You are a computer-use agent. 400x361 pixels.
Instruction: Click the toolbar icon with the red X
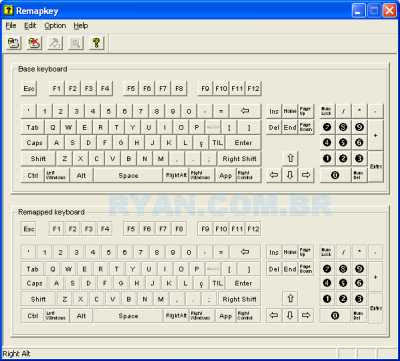[34, 43]
